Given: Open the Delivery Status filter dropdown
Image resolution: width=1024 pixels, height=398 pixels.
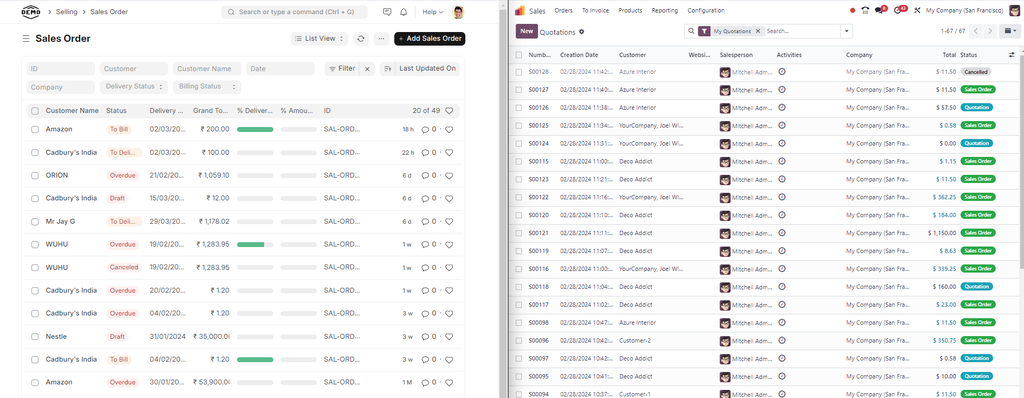Looking at the screenshot, I should click(x=133, y=86).
